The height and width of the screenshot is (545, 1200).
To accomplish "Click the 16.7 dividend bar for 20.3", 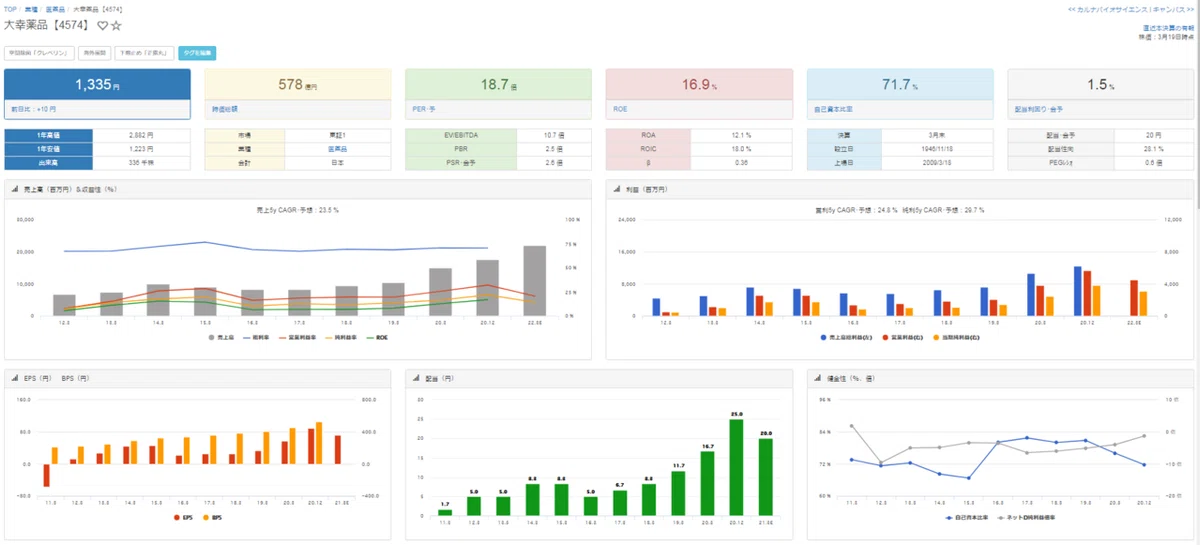I will pos(706,483).
